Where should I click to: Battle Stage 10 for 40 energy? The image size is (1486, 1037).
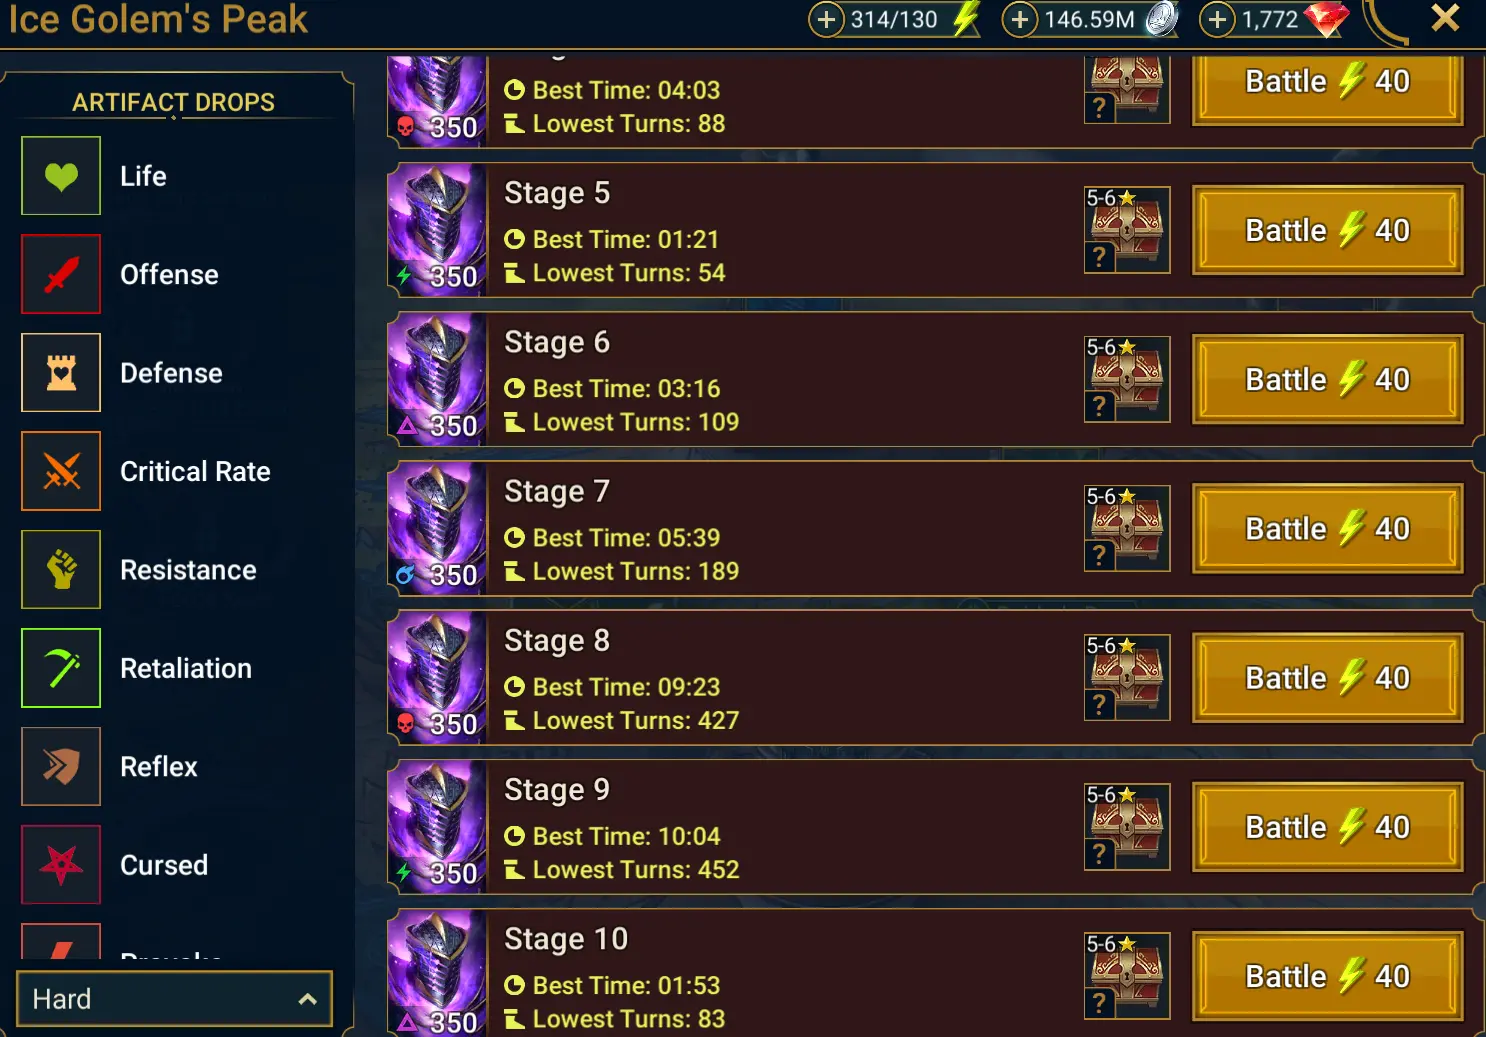(x=1327, y=976)
